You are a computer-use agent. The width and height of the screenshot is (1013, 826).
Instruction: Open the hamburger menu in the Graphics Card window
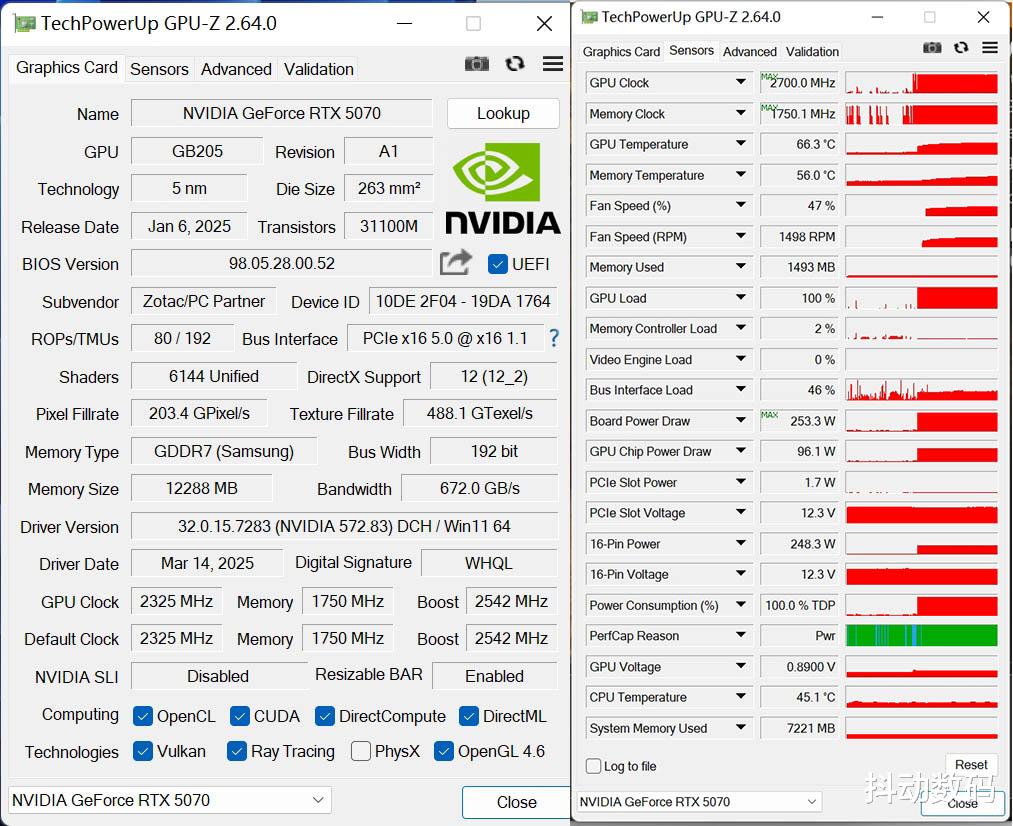(552, 64)
